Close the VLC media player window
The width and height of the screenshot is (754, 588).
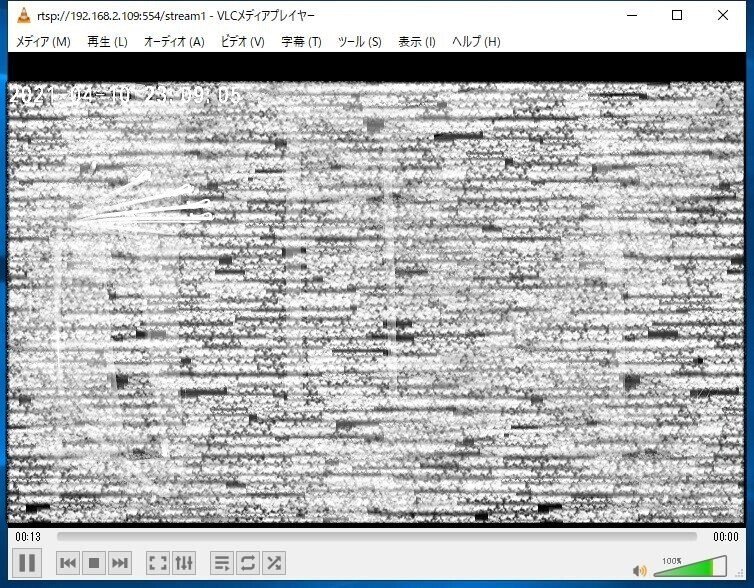pyautogui.click(x=723, y=15)
